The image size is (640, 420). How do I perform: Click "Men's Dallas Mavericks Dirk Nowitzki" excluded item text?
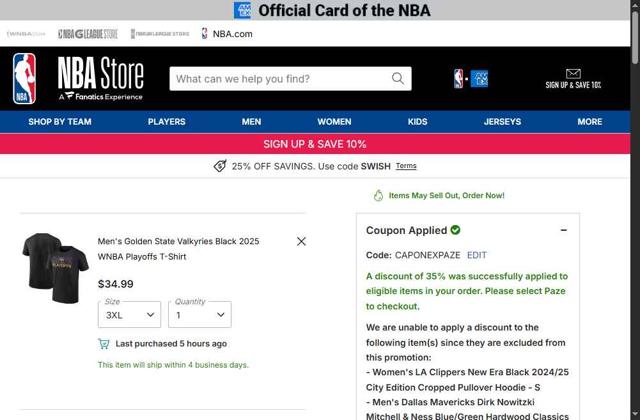[467, 409]
